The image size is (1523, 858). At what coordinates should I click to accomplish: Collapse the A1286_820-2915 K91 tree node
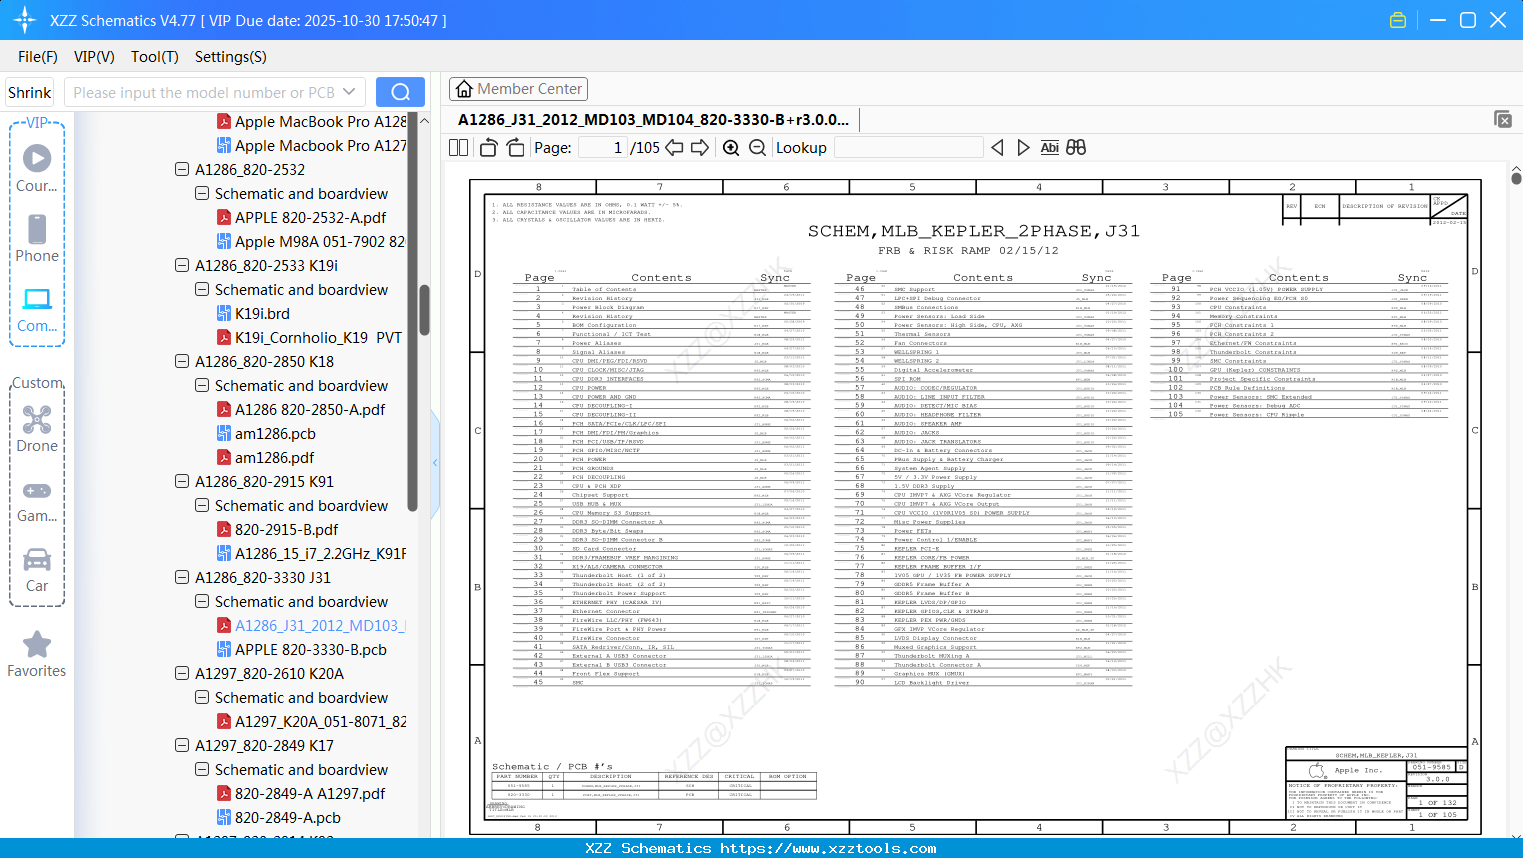pos(182,481)
